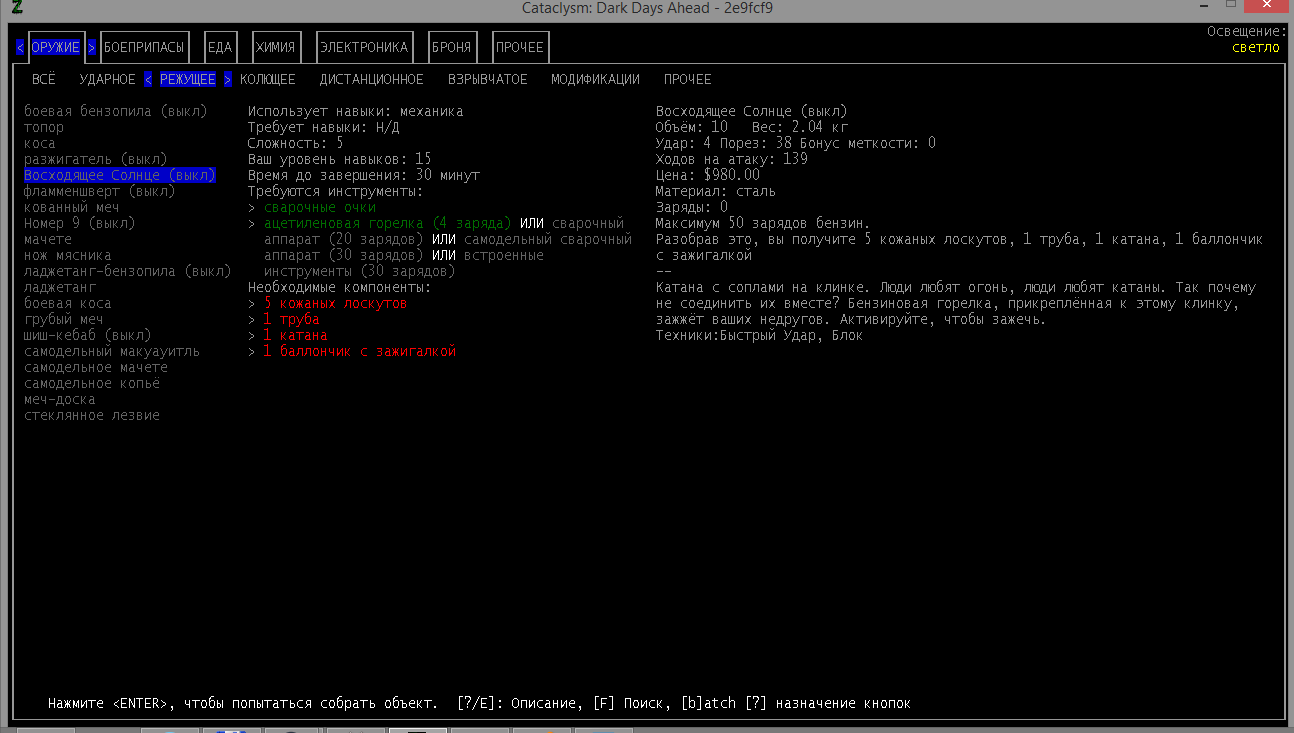Click Время до завершения: 30 минут
Screen dimensions: 1294x733
(x=364, y=175)
